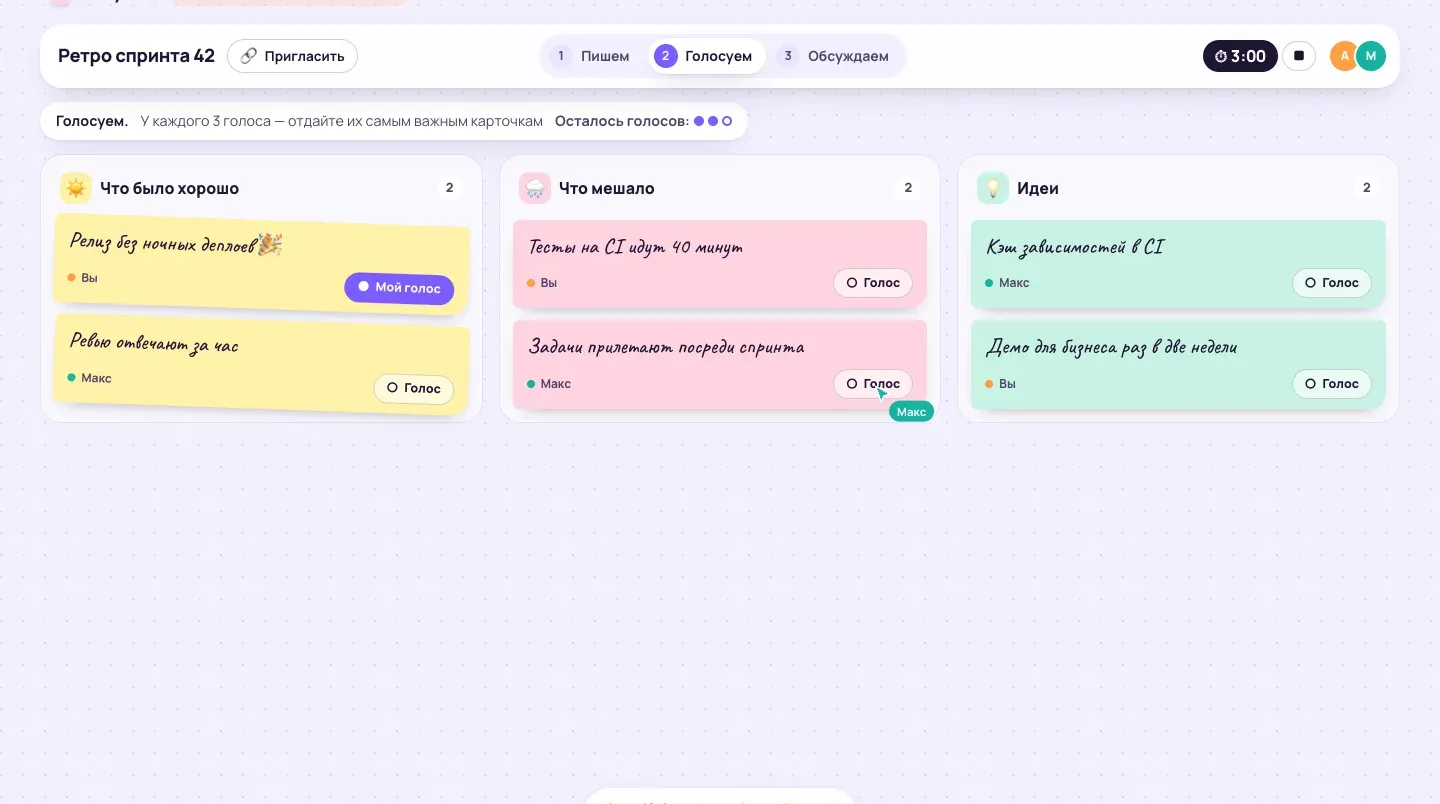The height and width of the screenshot is (804, 1440).
Task: Click the hint "У каждого 3 голоса"
Action: [x=205, y=121]
